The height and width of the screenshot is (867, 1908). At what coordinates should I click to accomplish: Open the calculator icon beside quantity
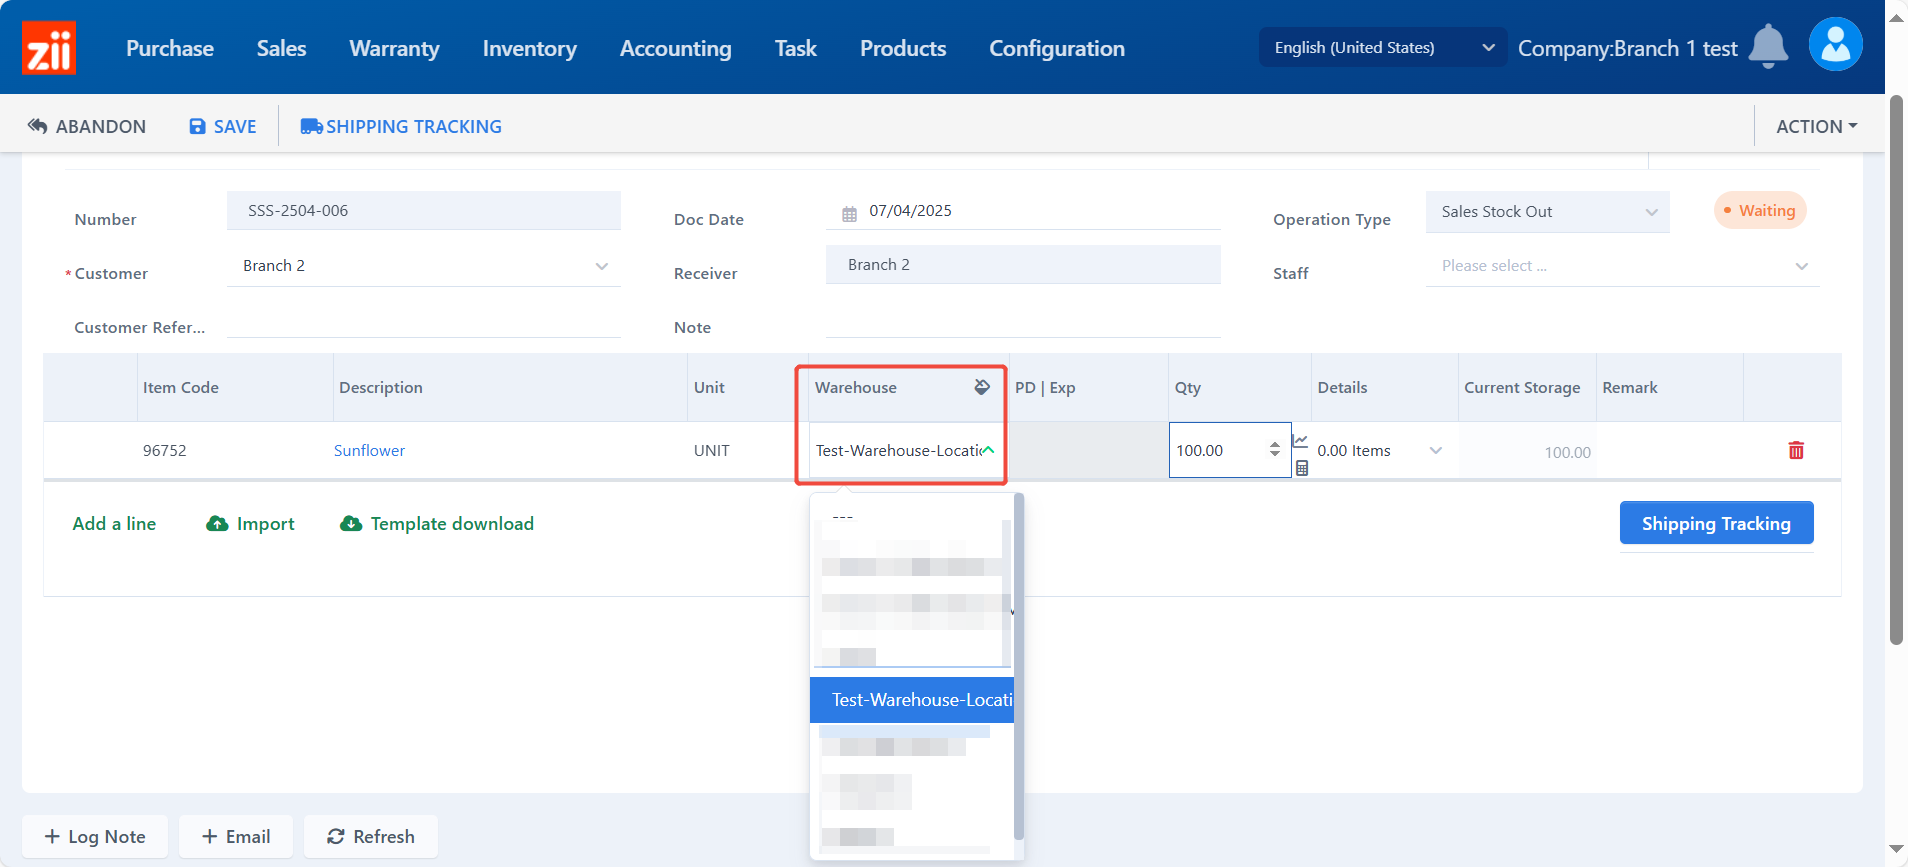(1301, 468)
